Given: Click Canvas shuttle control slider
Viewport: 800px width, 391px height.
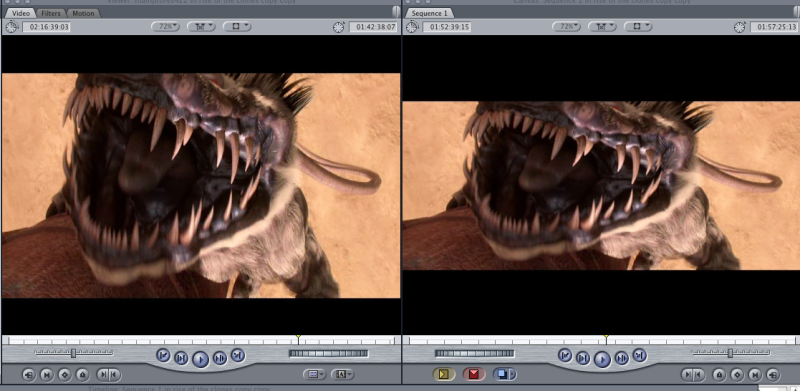Looking at the screenshot, I should [x=731, y=353].
